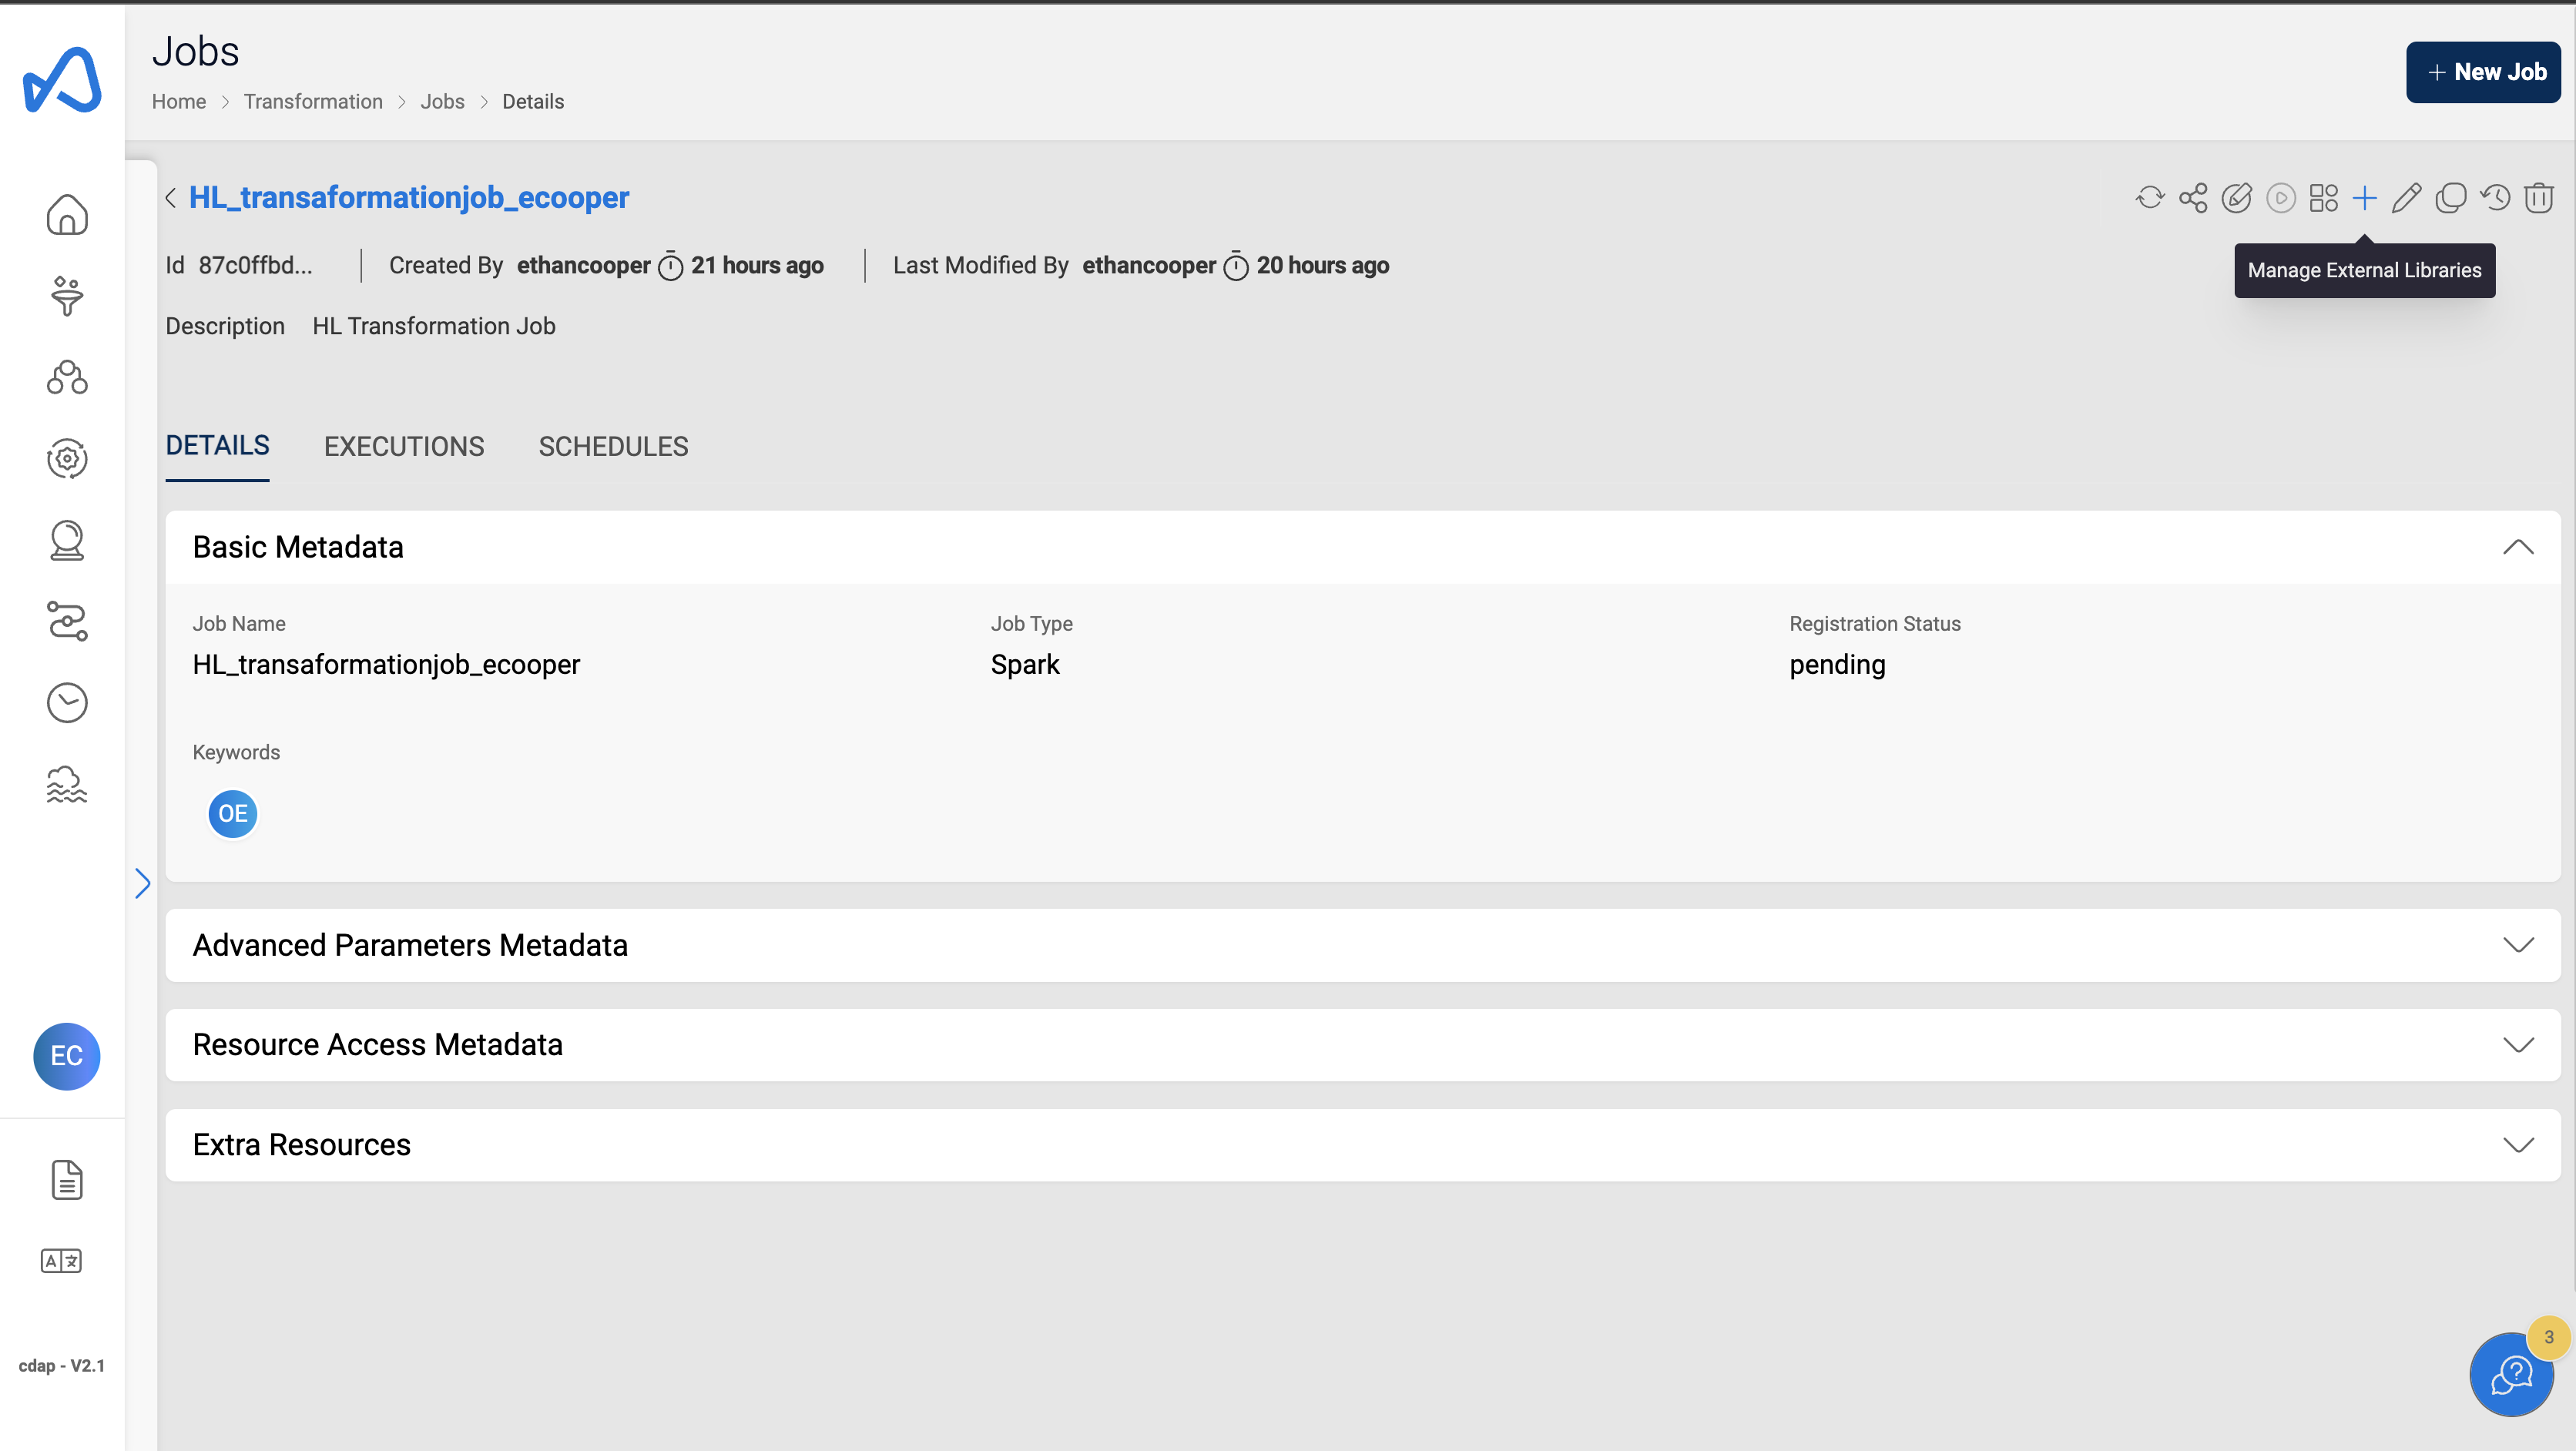This screenshot has height=1451, width=2576.
Task: Switch to the SCHEDULES tab
Action: tap(614, 447)
